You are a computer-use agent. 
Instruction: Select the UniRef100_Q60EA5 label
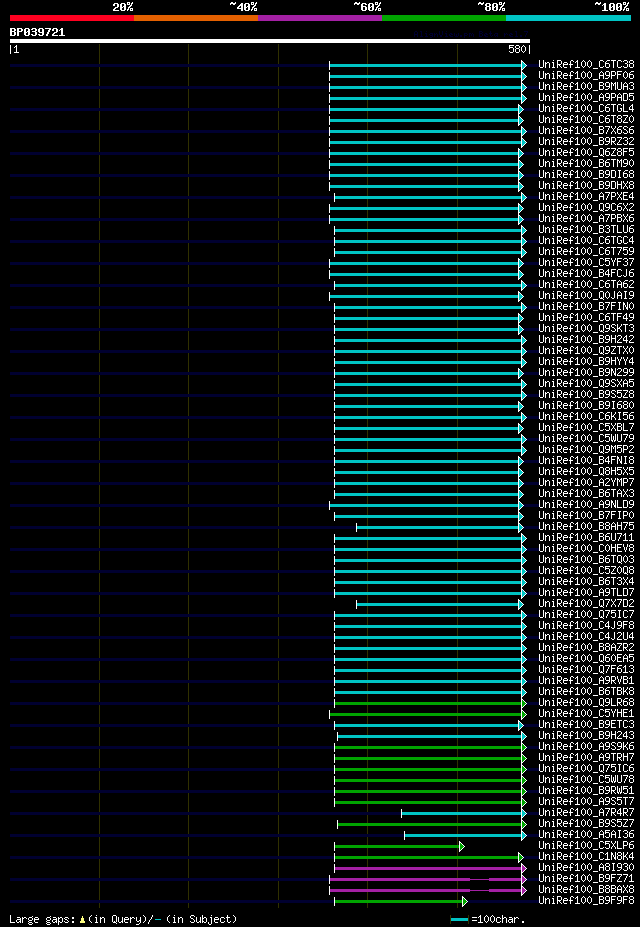click(586, 659)
